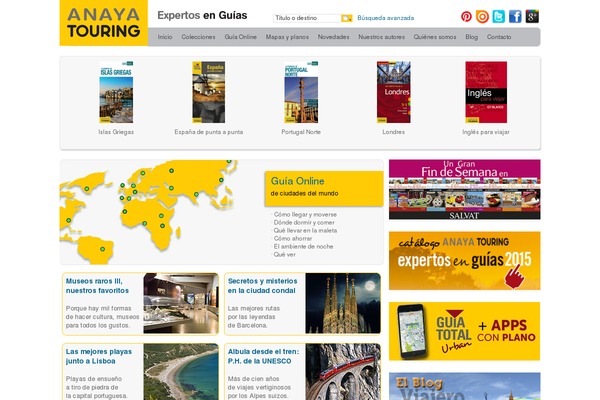Screen dimensions: 600x400
Task: Open the orange circular social icon
Action: 482,16
